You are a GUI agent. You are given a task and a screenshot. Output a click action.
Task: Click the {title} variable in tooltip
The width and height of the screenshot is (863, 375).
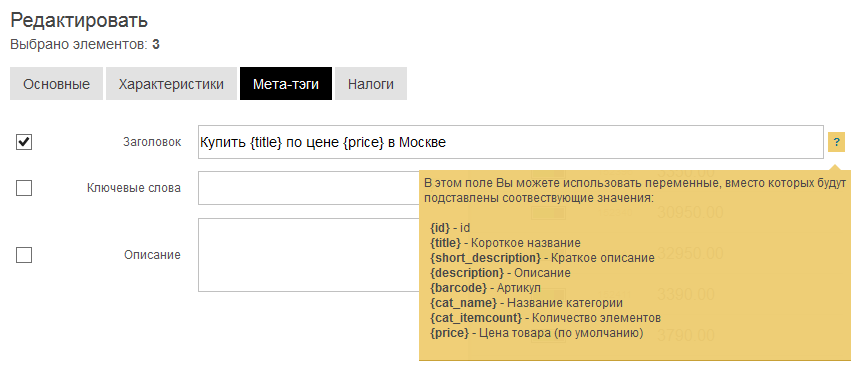445,243
